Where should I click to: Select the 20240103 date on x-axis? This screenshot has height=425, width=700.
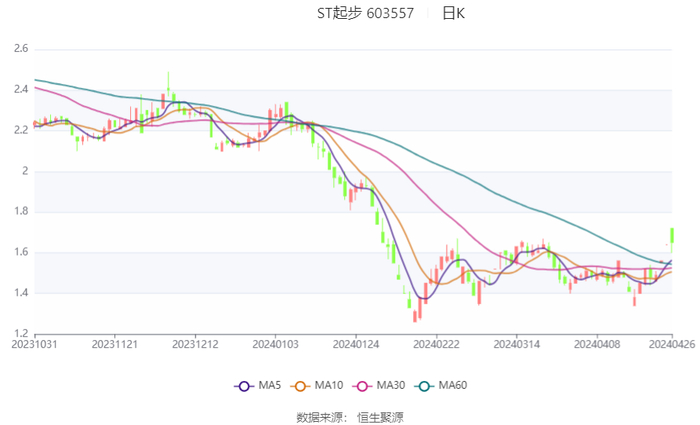tap(275, 343)
